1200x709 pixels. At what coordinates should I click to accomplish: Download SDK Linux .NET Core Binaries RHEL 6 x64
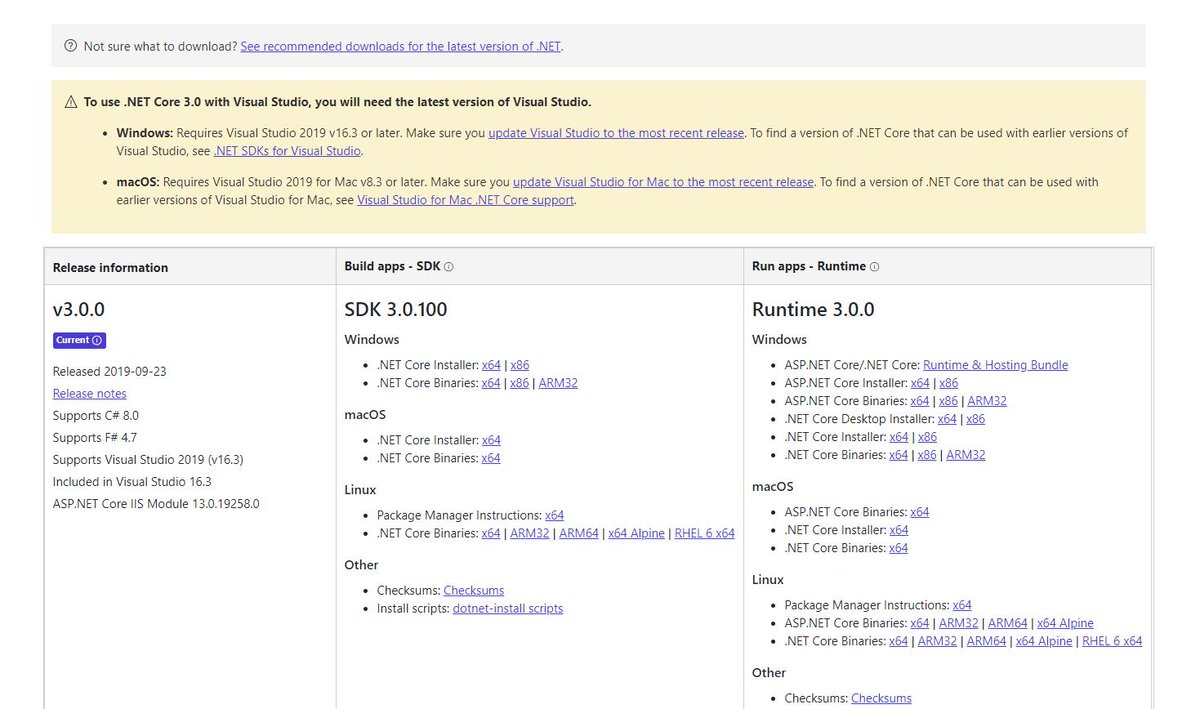(705, 534)
